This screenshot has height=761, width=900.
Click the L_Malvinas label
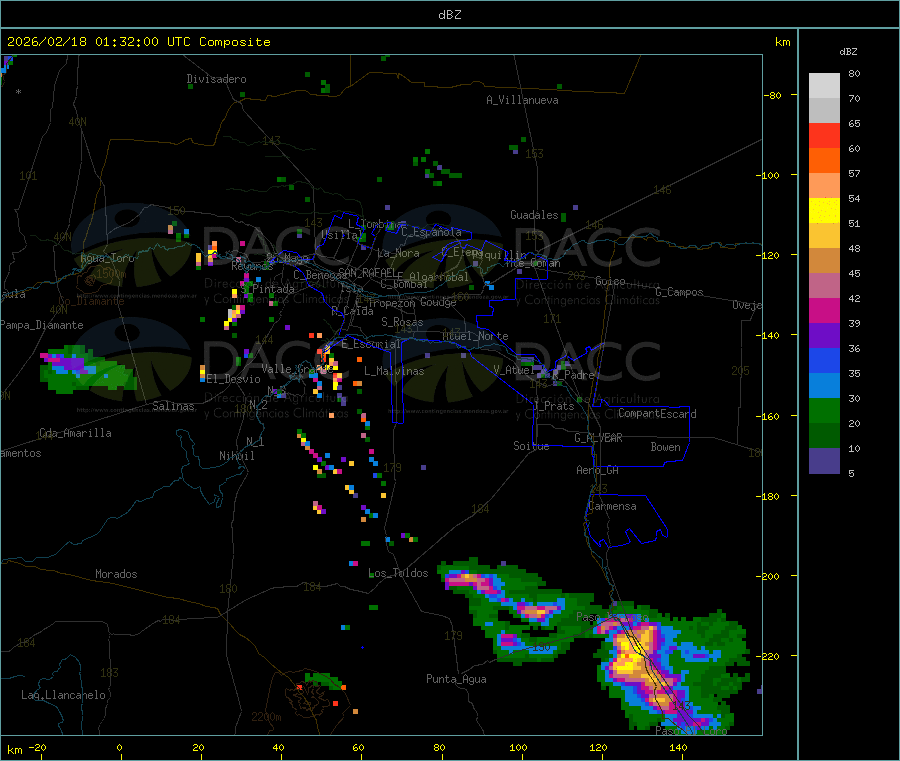point(394,371)
